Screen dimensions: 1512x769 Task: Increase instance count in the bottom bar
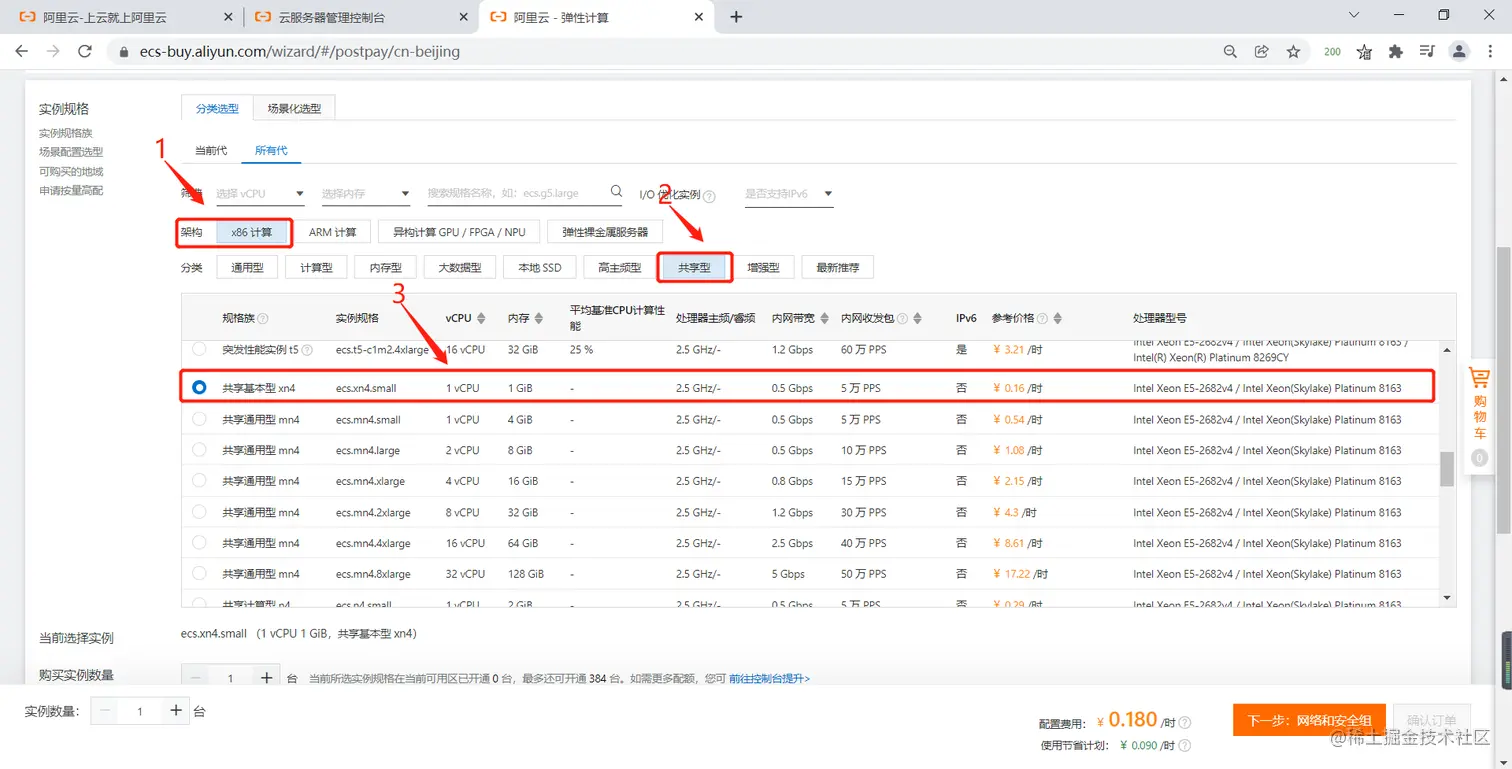pyautogui.click(x=175, y=711)
